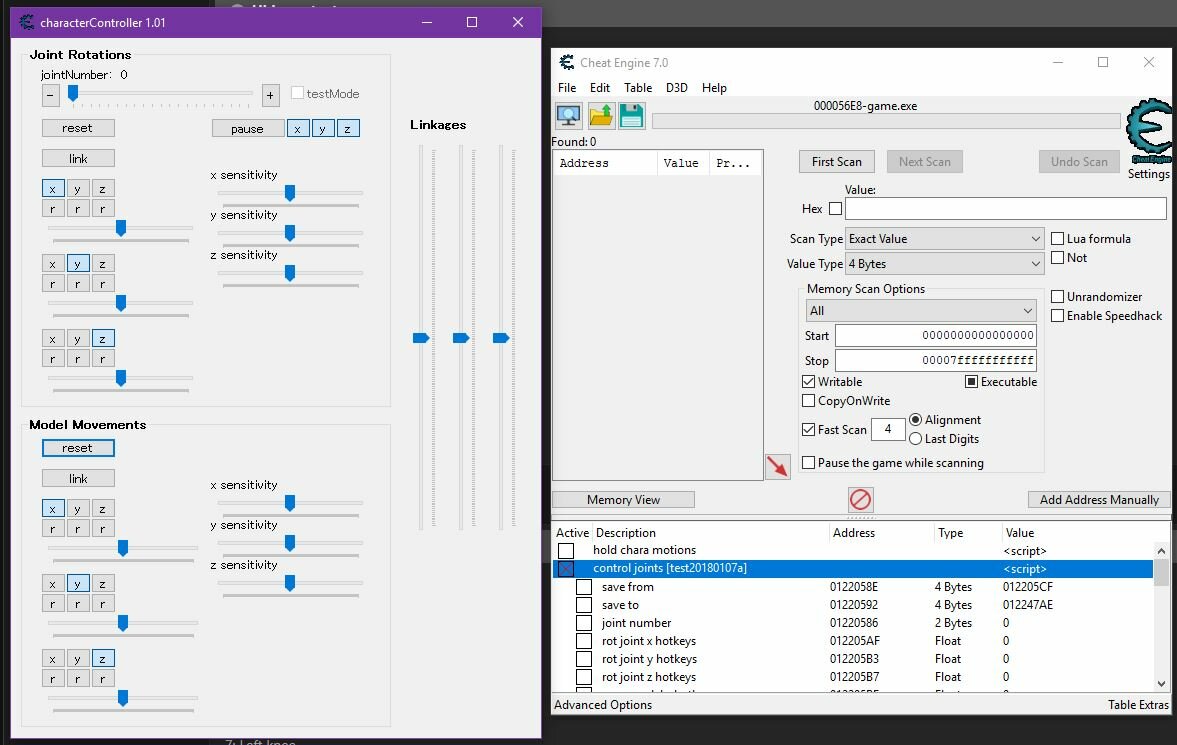Viewport: 1177px width, 745px height.
Task: Click plus button beside jointNumber slider
Action: [x=270, y=95]
